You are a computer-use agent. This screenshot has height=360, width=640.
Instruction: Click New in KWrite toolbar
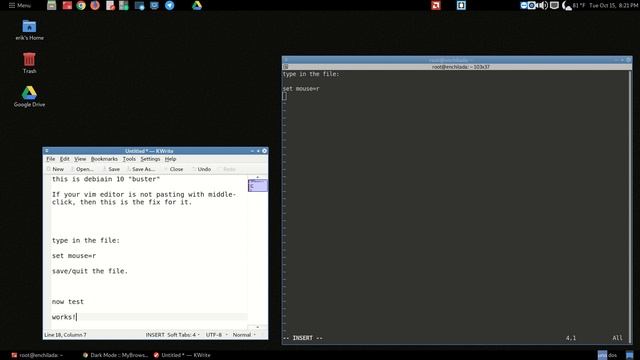pyautogui.click(x=55, y=169)
